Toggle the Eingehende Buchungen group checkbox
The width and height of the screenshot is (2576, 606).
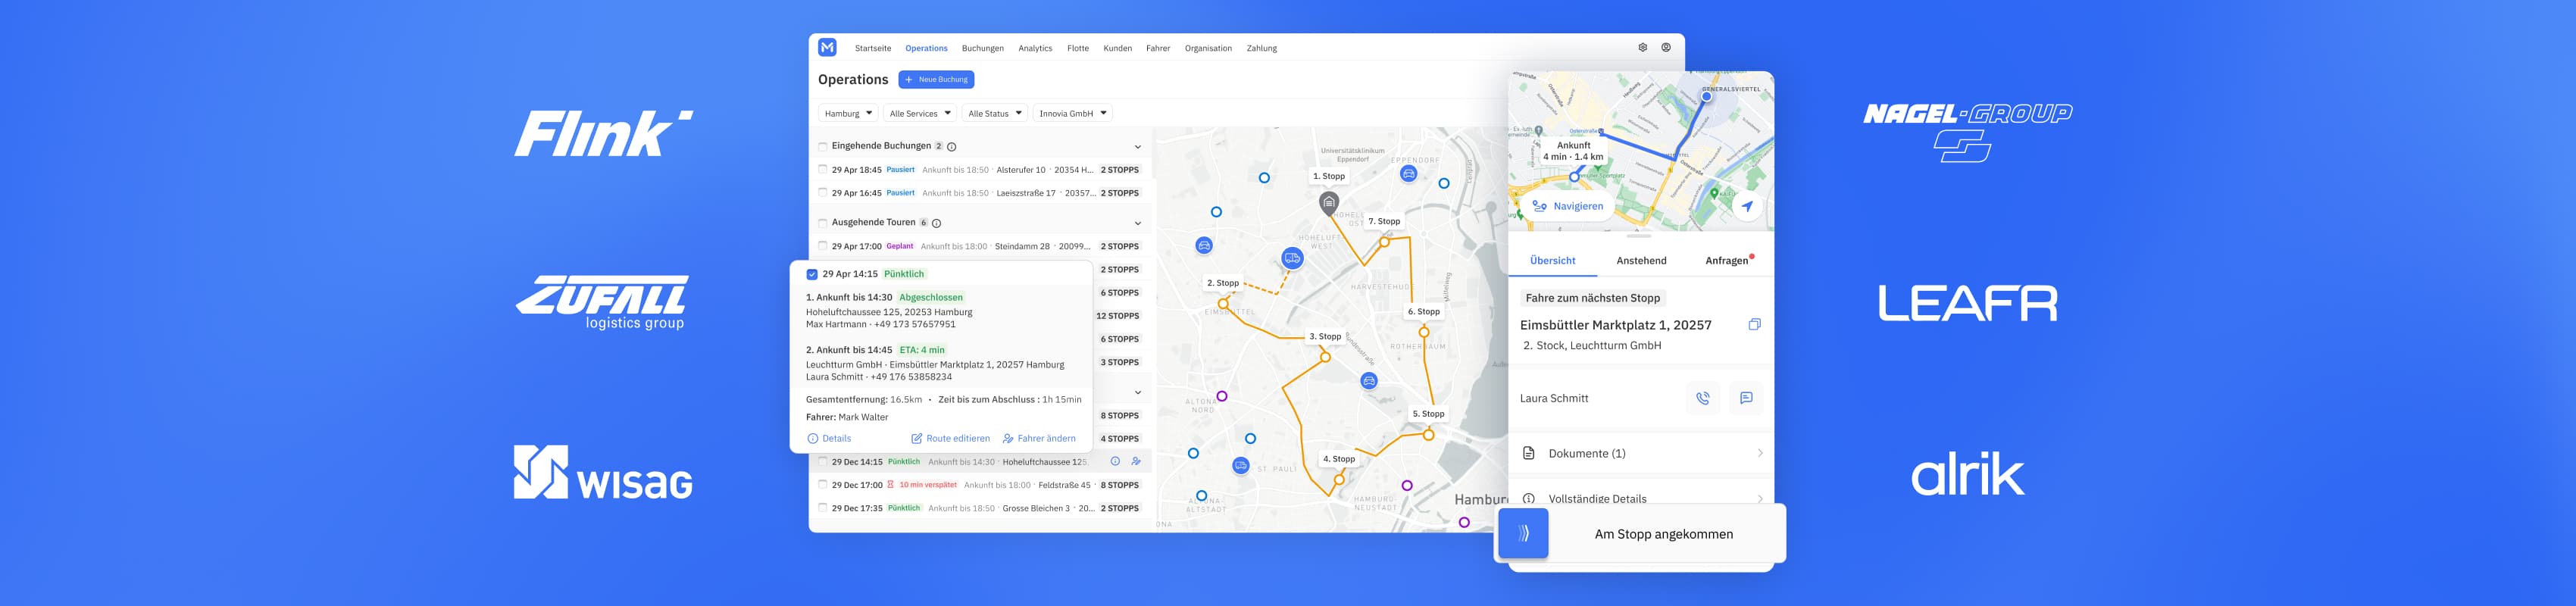[x=823, y=146]
